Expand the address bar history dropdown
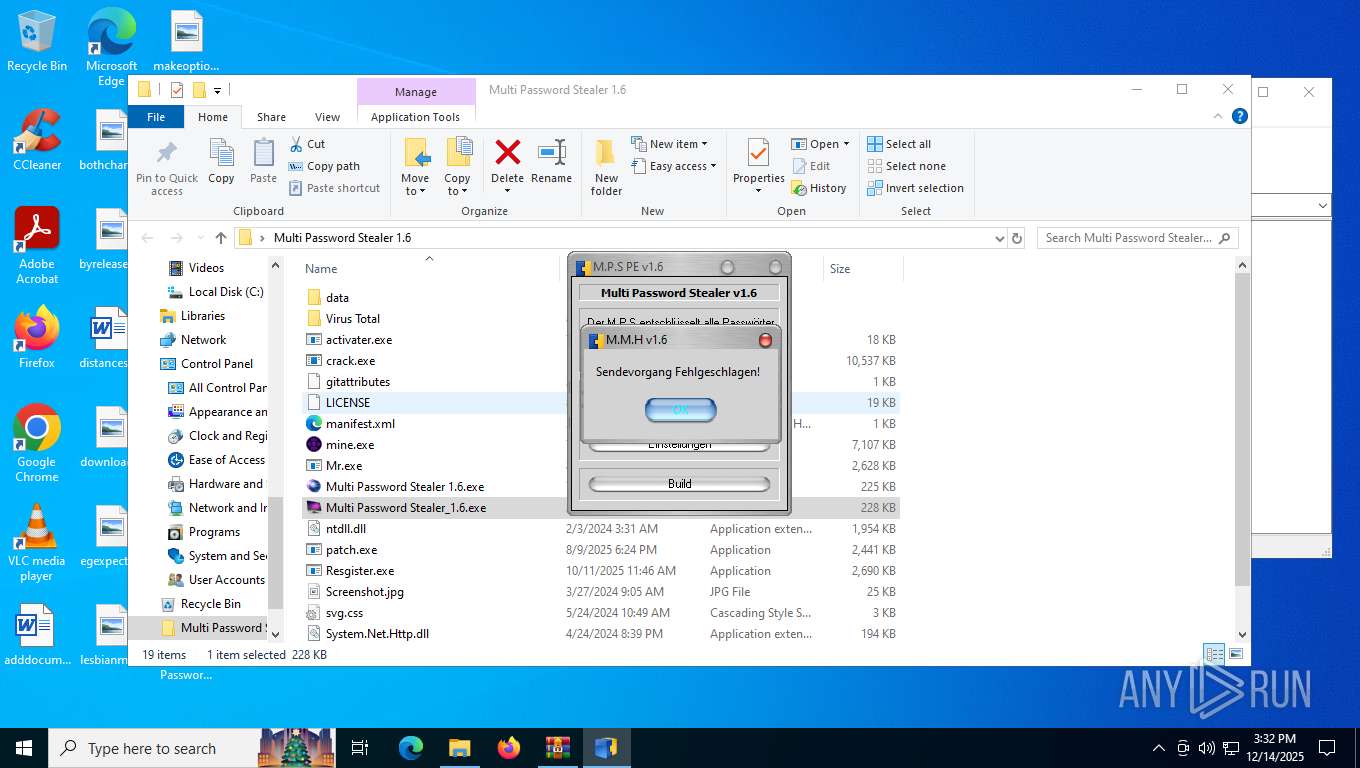 [x=999, y=238]
